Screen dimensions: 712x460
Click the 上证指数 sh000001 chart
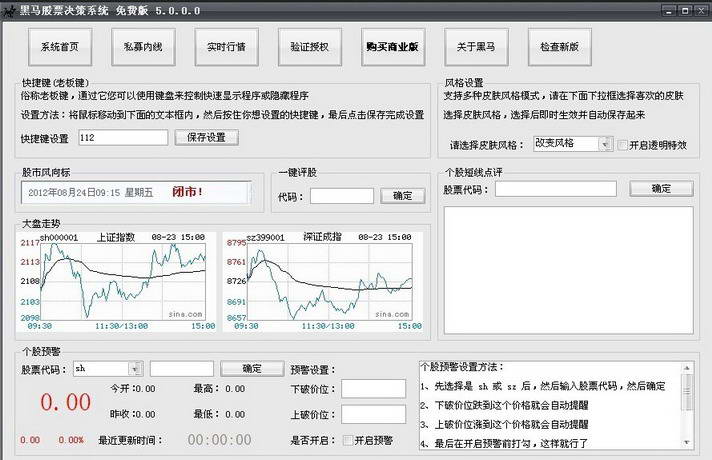116,281
